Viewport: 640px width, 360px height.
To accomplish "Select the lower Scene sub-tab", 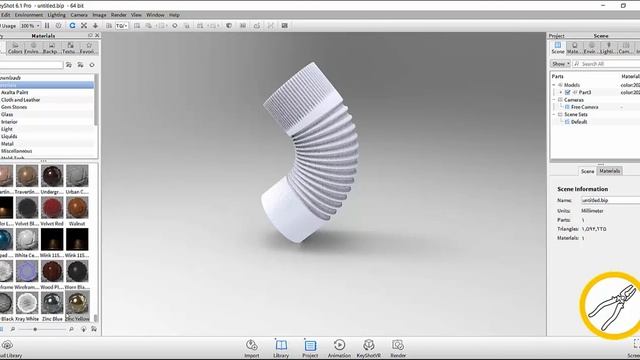I will [x=587, y=171].
